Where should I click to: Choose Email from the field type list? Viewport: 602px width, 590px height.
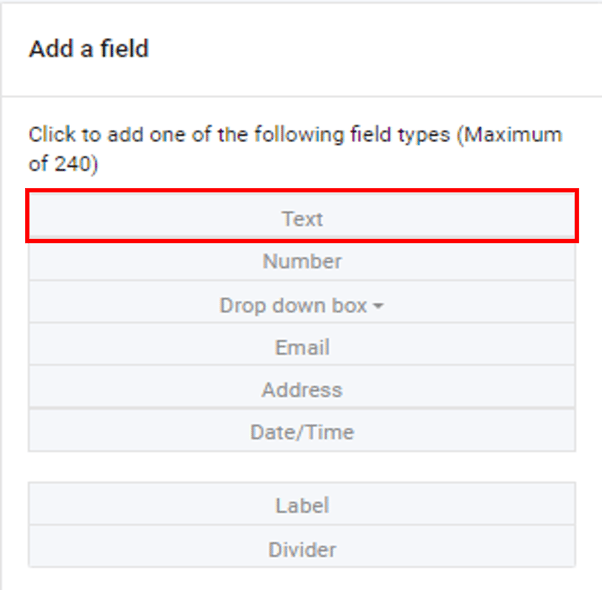point(302,347)
